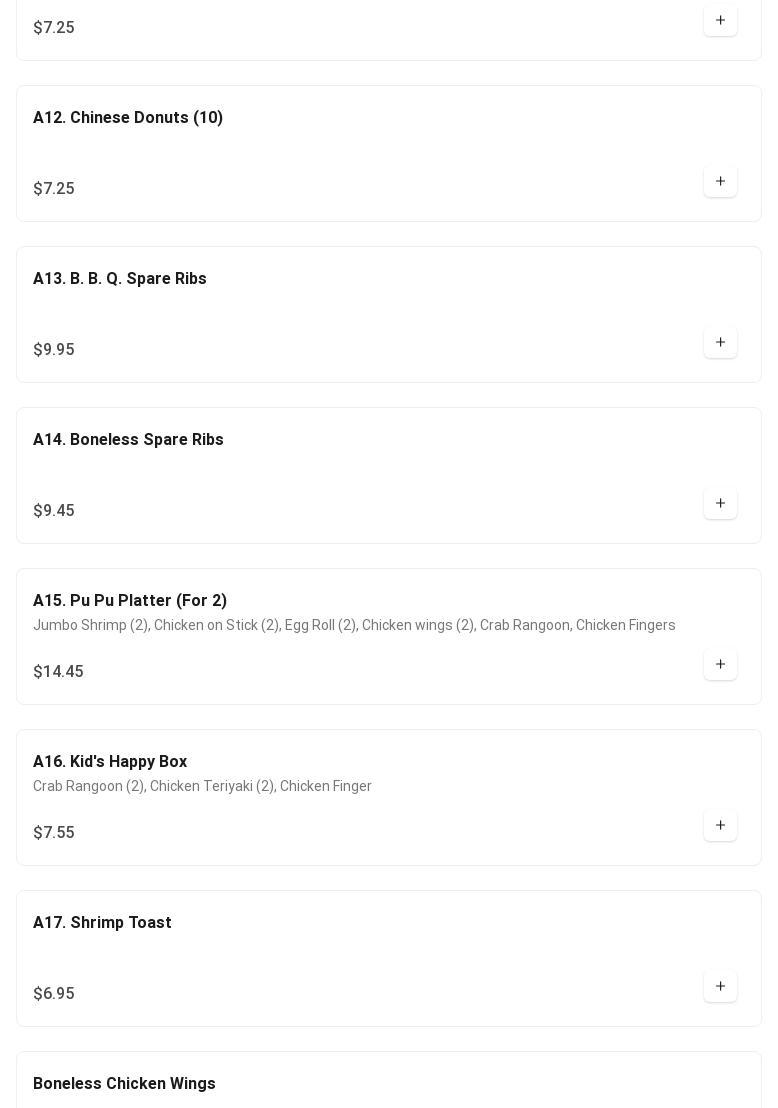The height and width of the screenshot is (1108, 778).
Task: Add A16 Kid's Happy Box with plus icon
Action: pyautogui.click(x=720, y=826)
